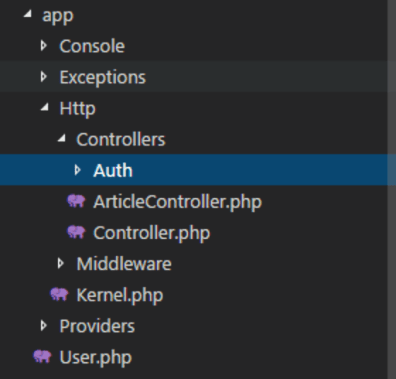
Task: Select the Exceptions folder label
Action: pyautogui.click(x=103, y=77)
